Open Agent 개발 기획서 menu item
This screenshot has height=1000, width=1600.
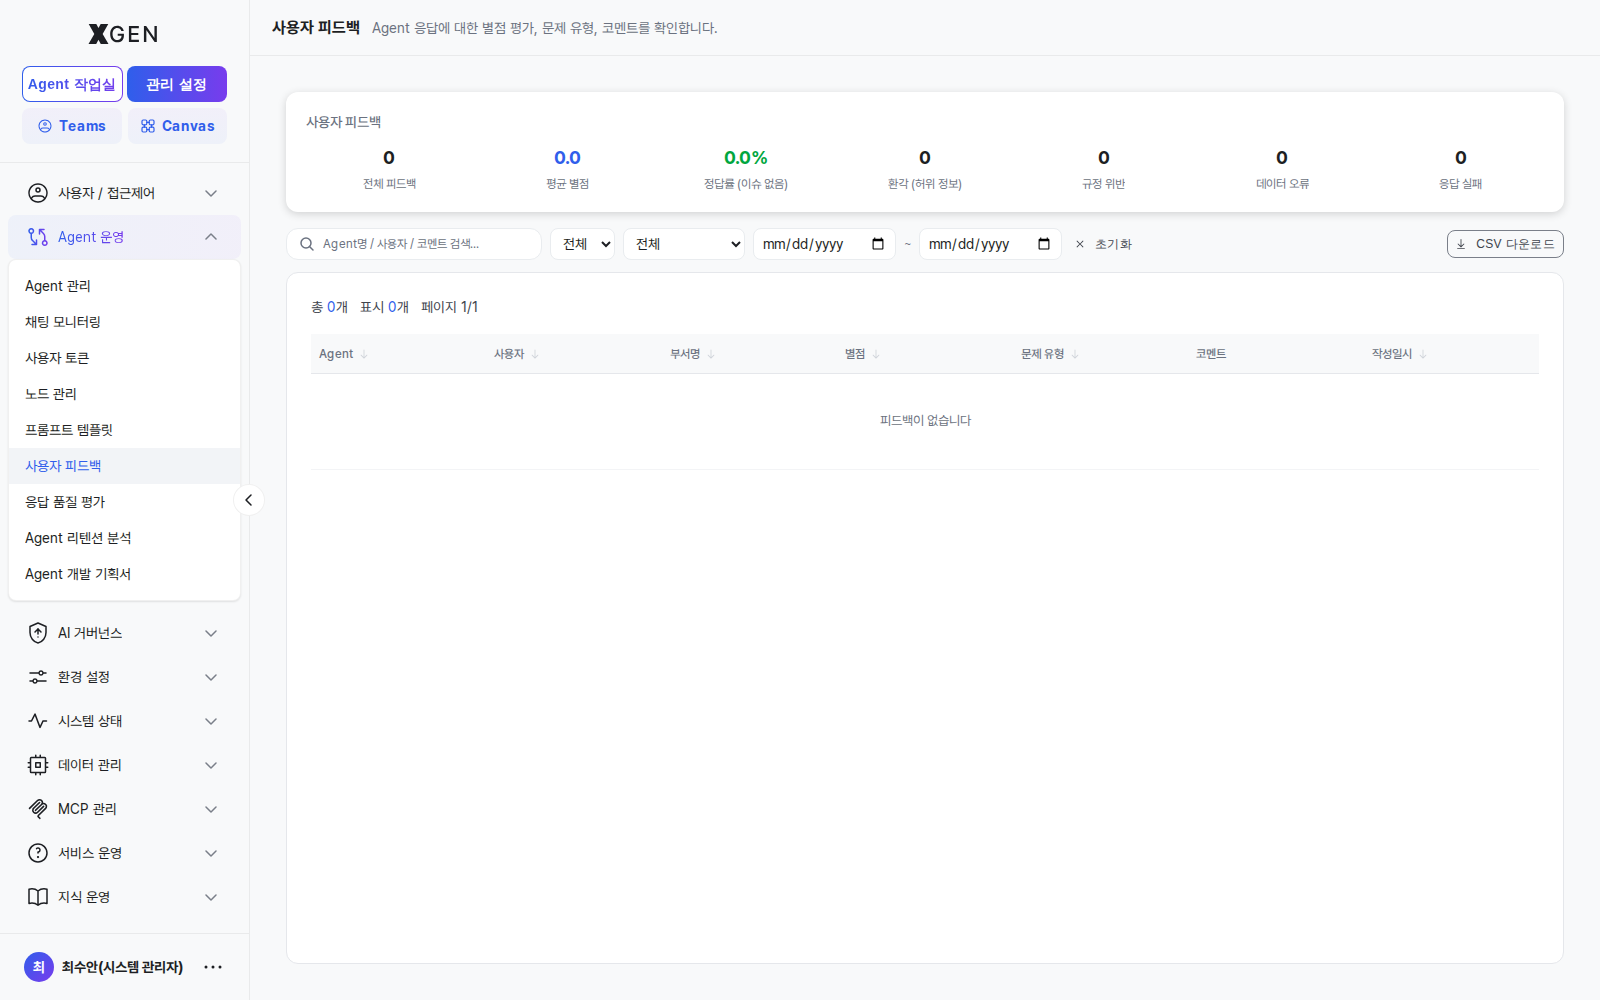124,574
